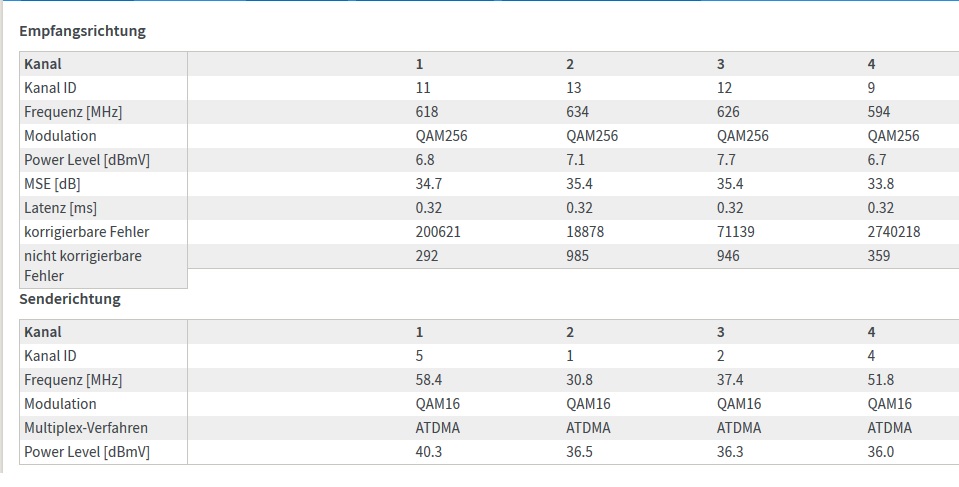959x487 pixels.
Task: Click the Senderichtung section heading
Action: pos(70,299)
